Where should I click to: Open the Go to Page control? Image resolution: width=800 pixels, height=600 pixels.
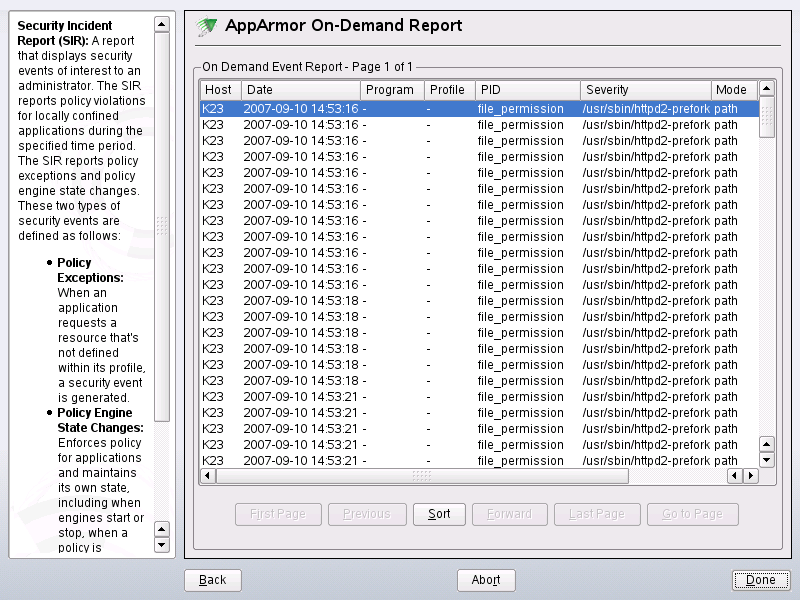click(x=692, y=513)
